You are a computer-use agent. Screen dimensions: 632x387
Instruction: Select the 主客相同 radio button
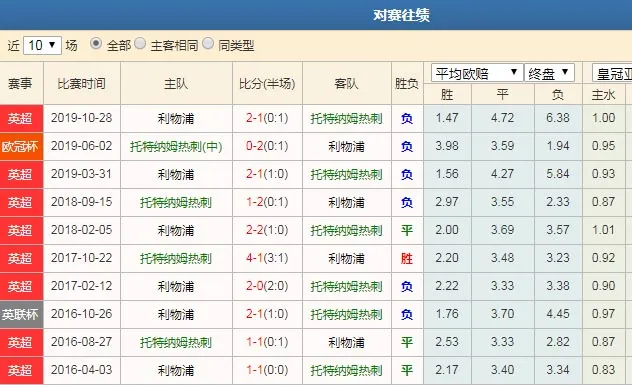(x=140, y=44)
